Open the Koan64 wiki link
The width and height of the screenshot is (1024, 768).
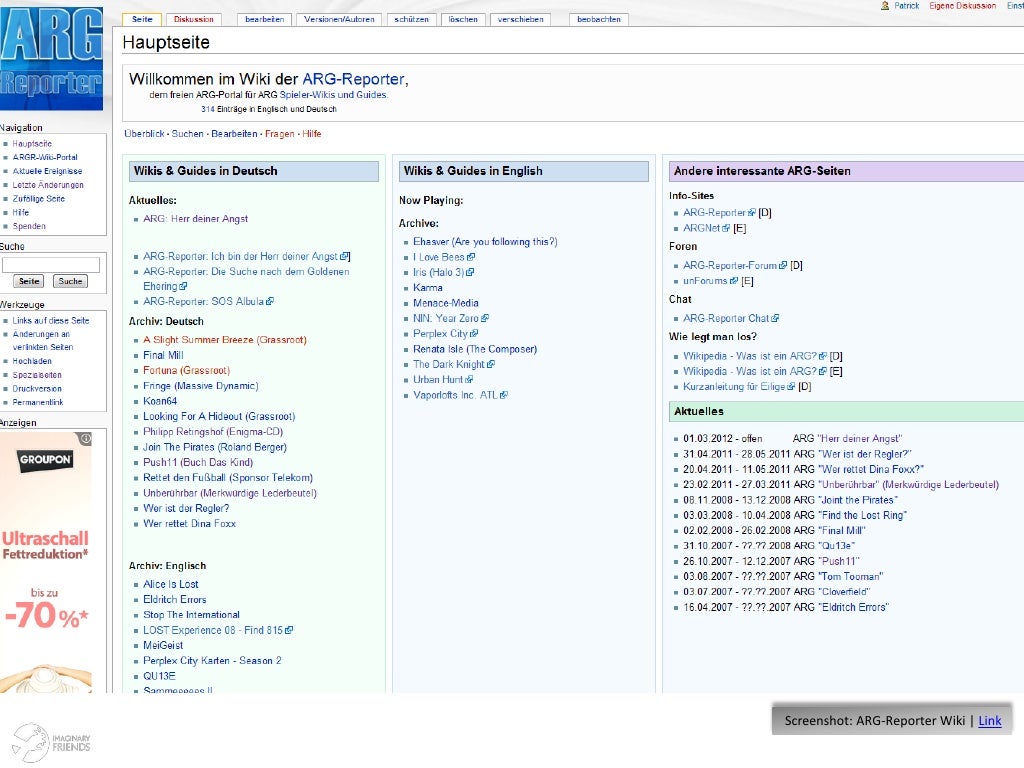[x=160, y=401]
